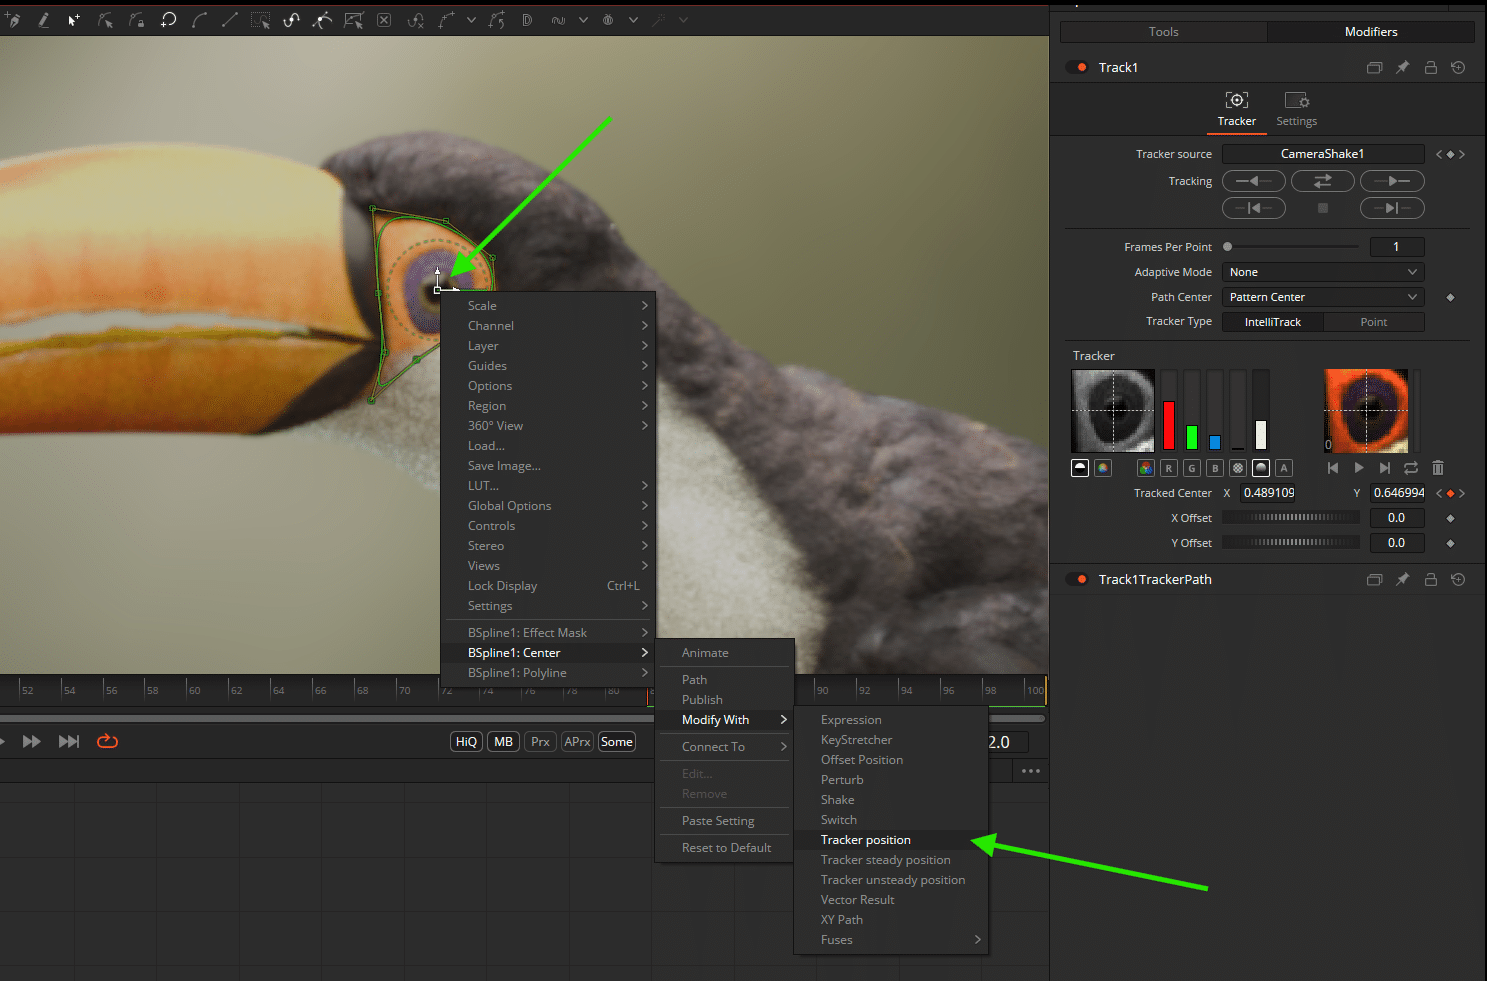Choose Tracker unsteady position from the menu
The height and width of the screenshot is (981, 1487).
(892, 879)
